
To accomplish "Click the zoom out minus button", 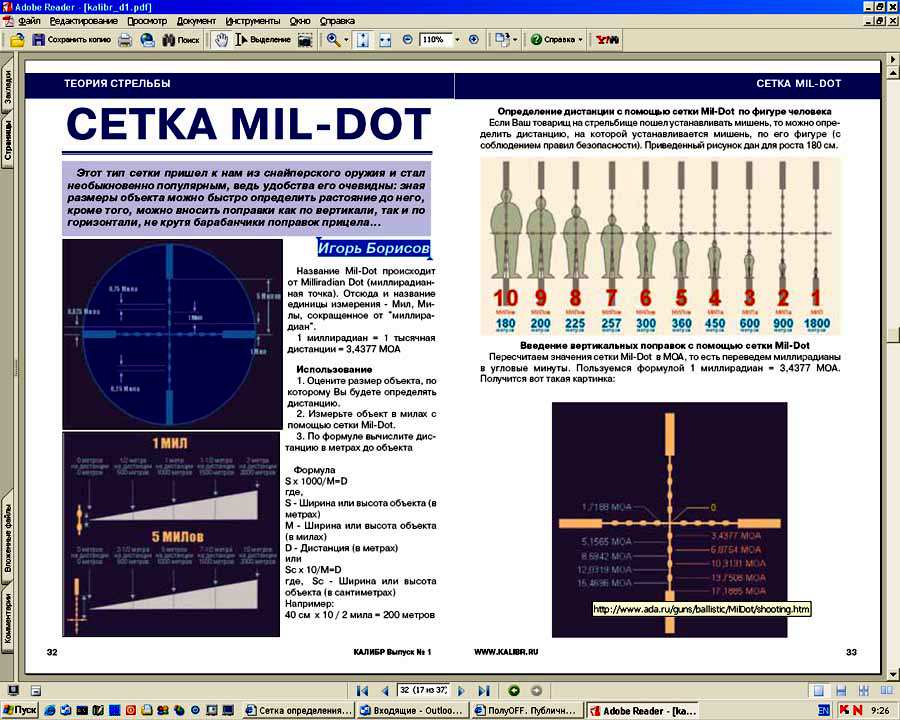I will pos(407,40).
